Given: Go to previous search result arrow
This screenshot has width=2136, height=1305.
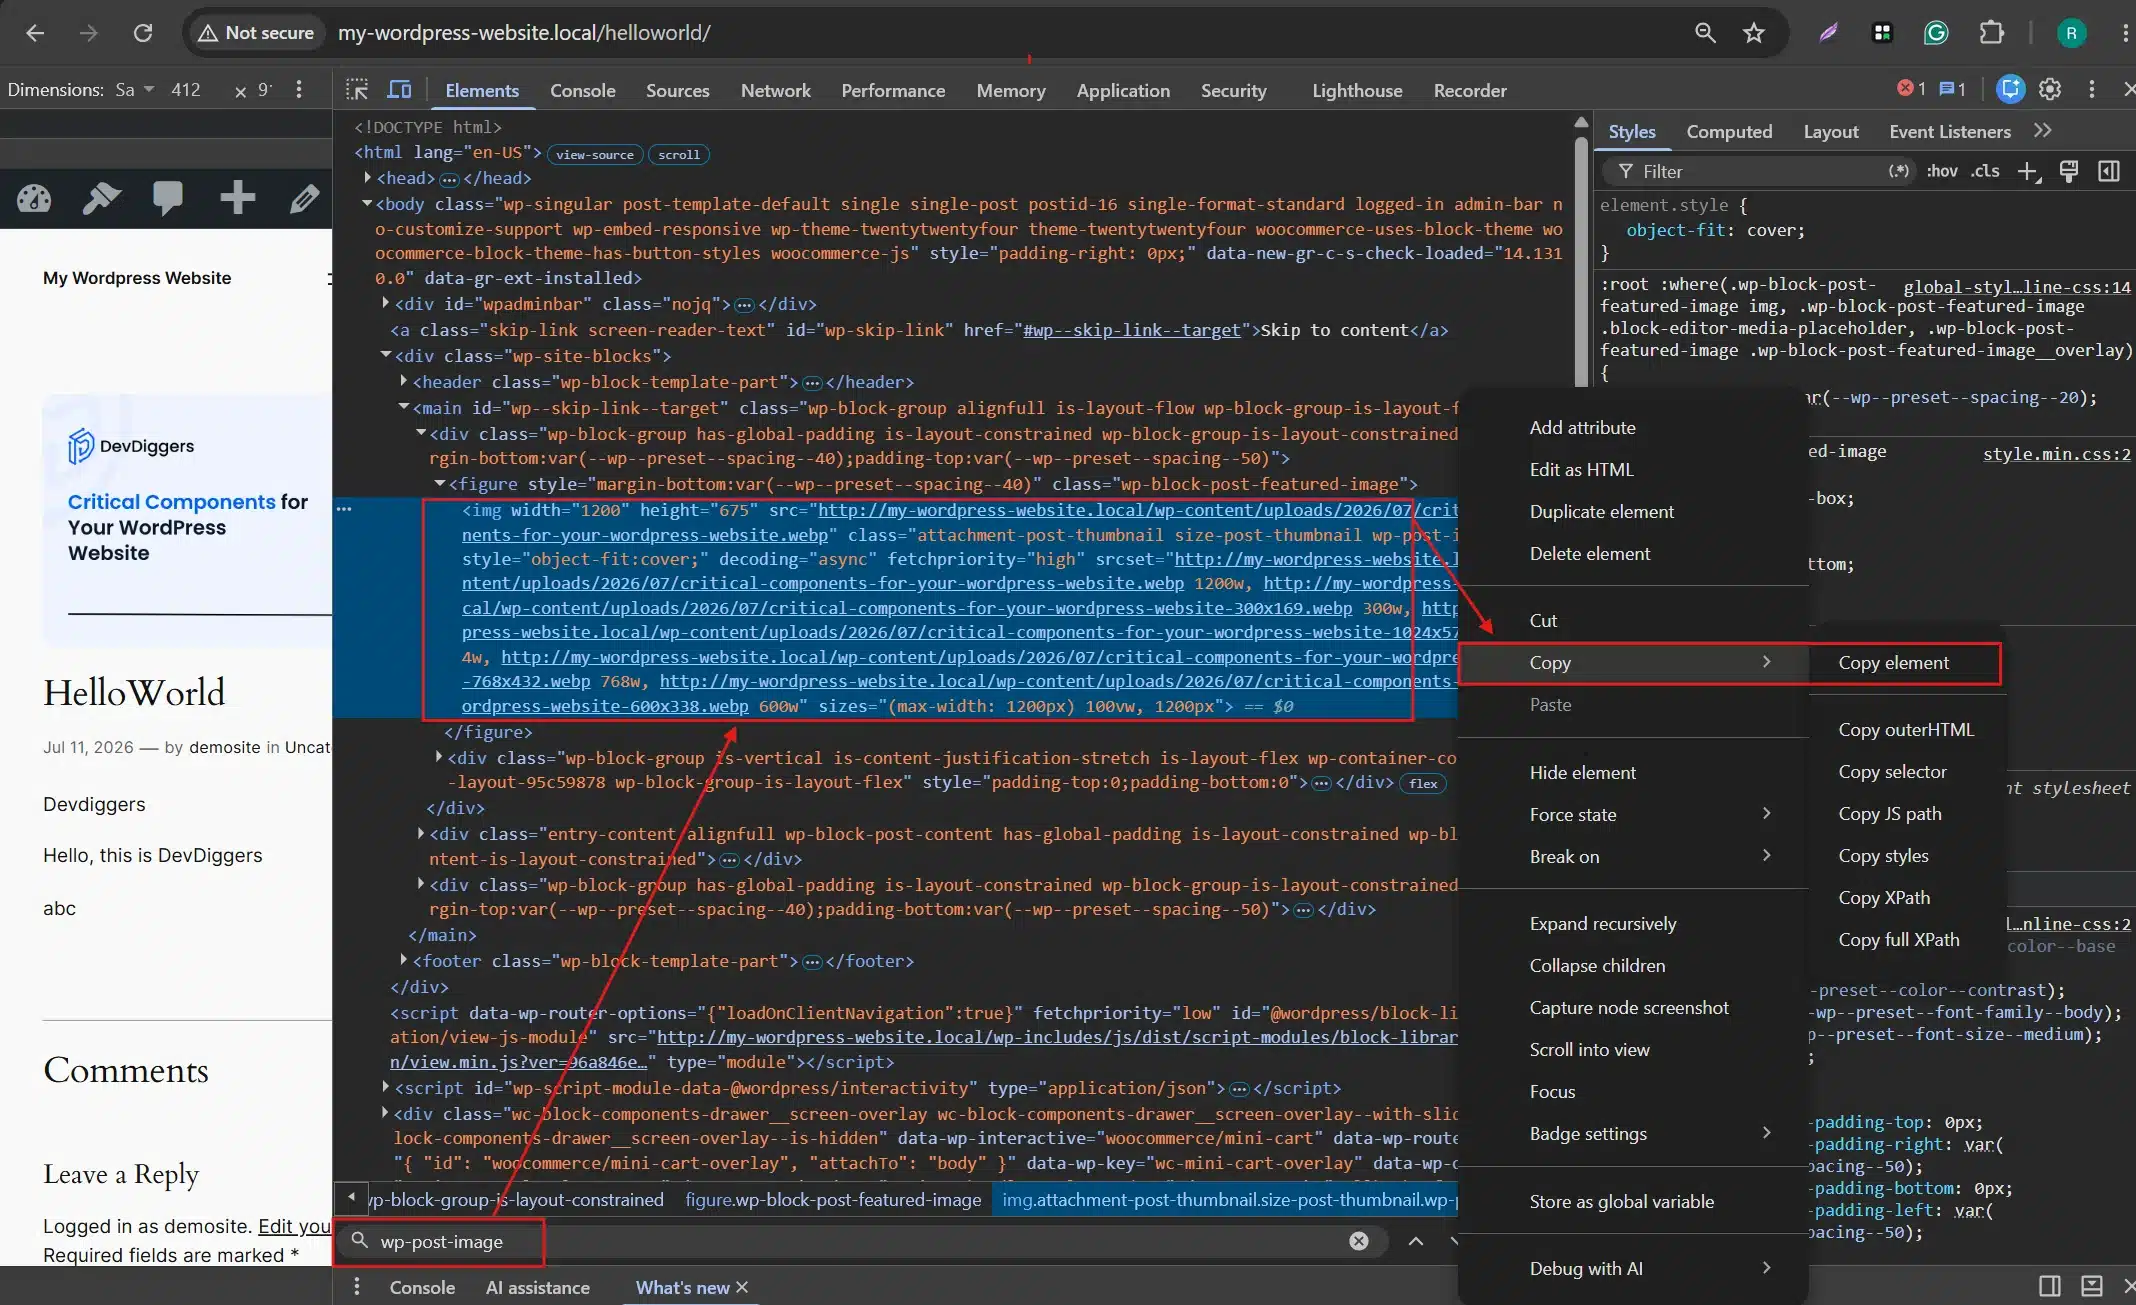Looking at the screenshot, I should (x=1416, y=1241).
